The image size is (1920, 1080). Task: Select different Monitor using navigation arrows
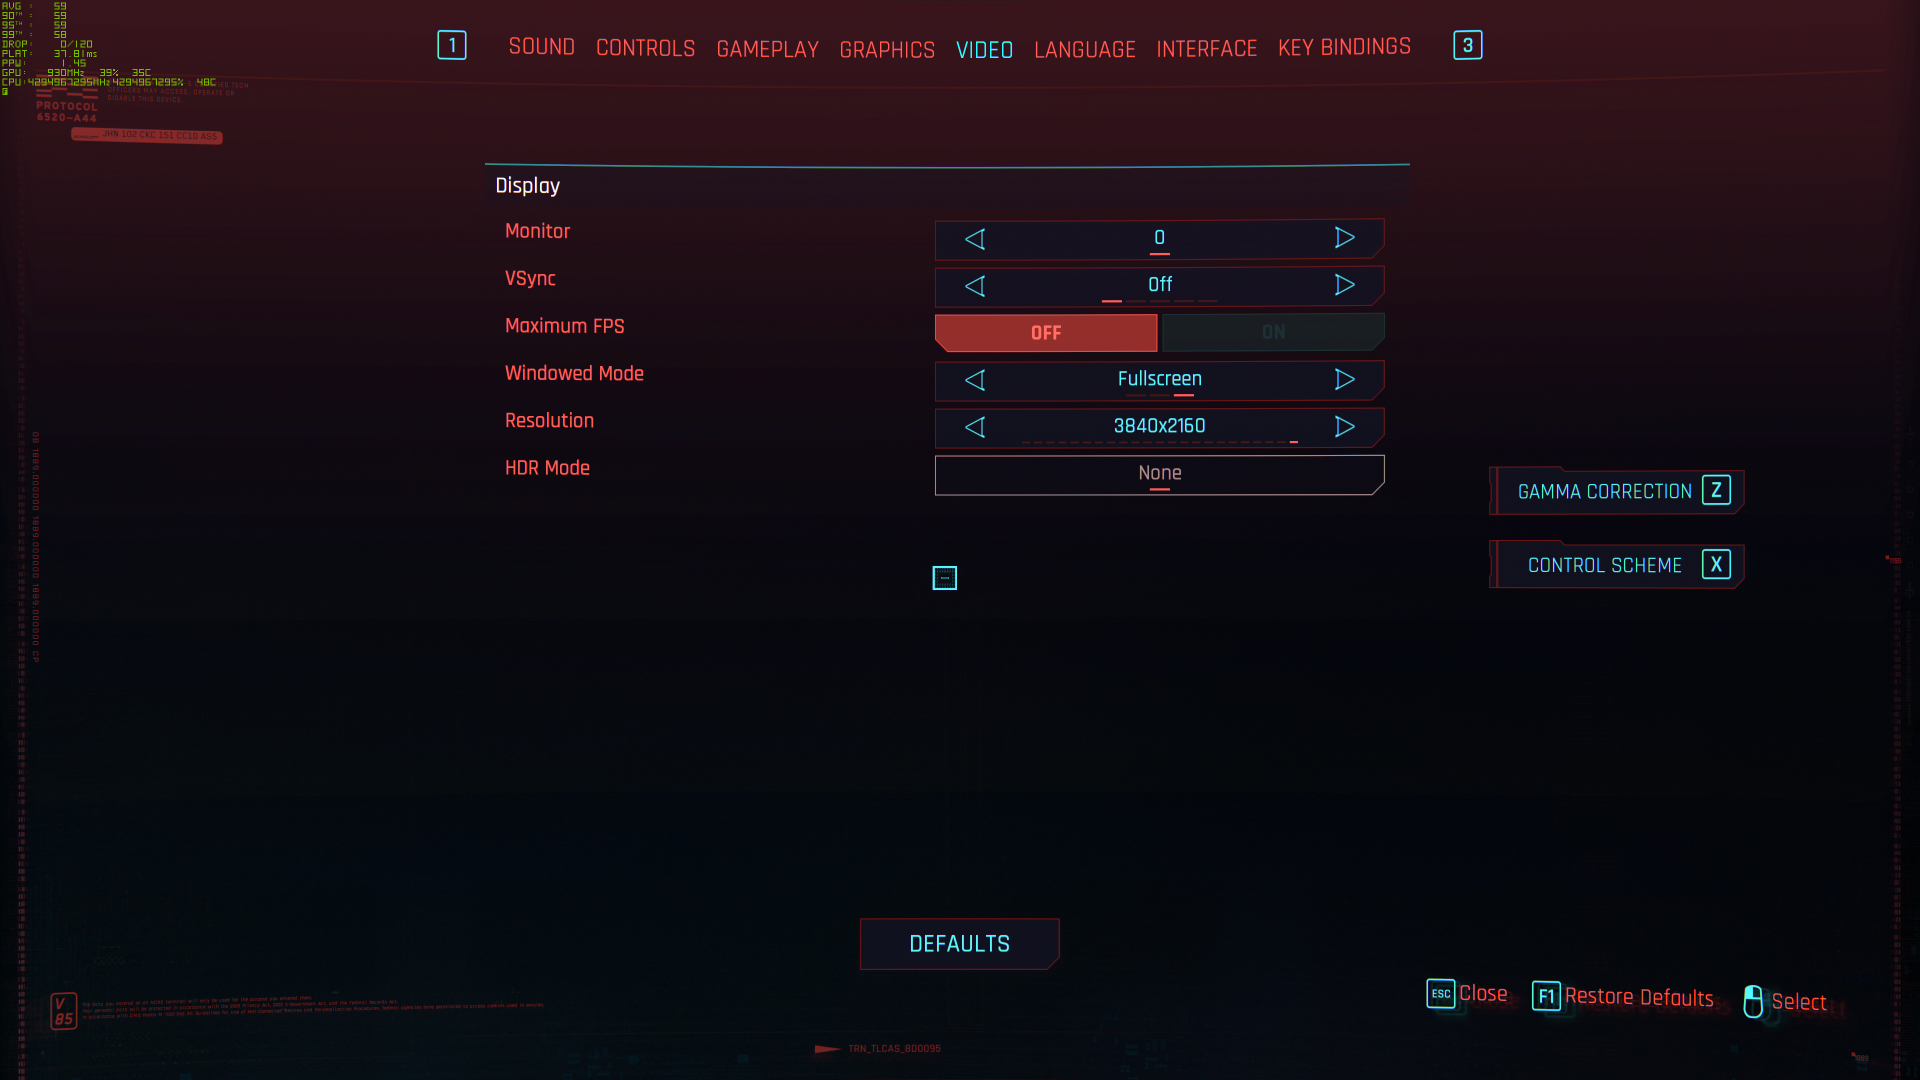pyautogui.click(x=1344, y=237)
